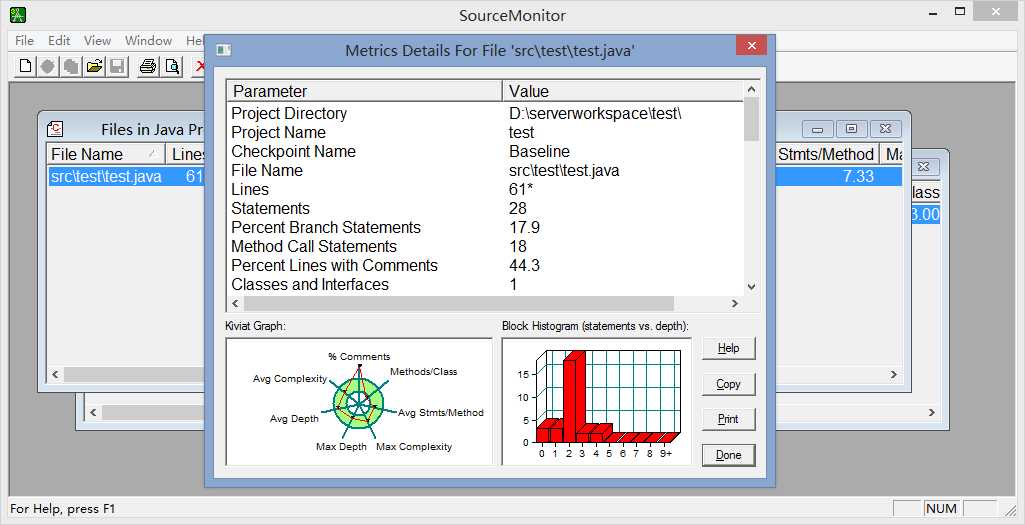Select the File Name parameter in Metrics Details

pos(267,170)
